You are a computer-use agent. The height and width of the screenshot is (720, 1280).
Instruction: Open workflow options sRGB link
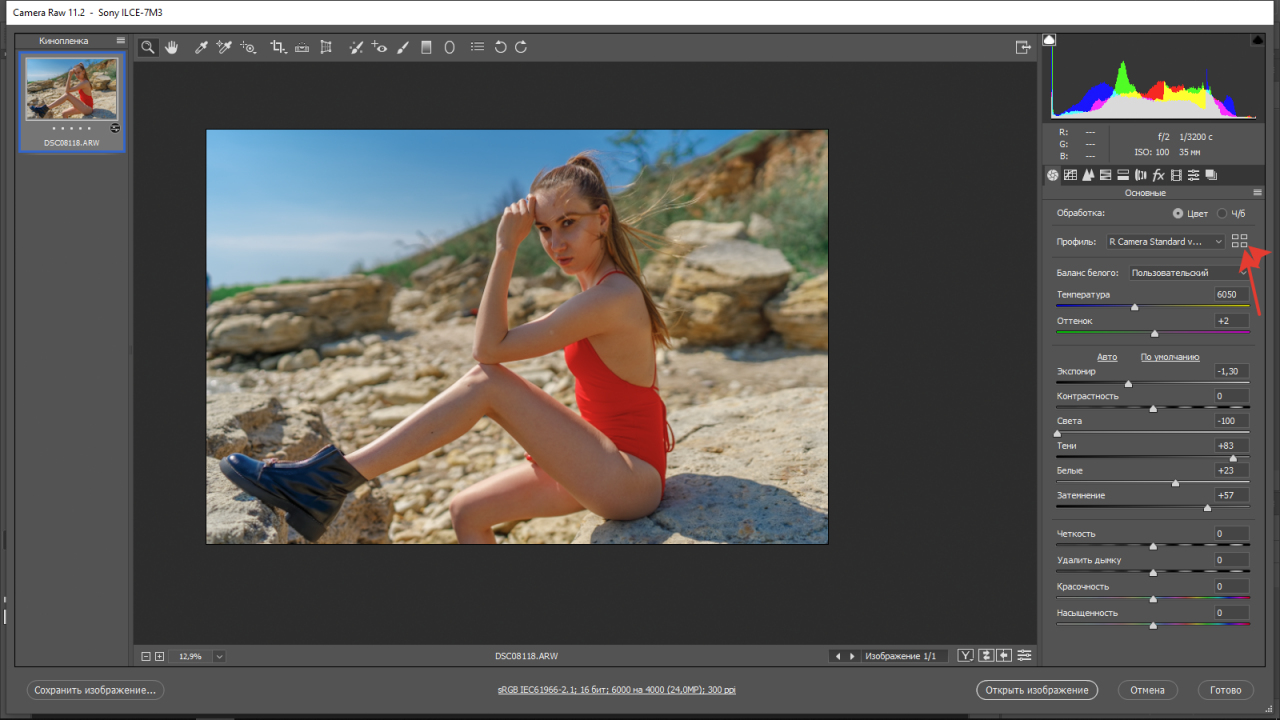click(617, 690)
